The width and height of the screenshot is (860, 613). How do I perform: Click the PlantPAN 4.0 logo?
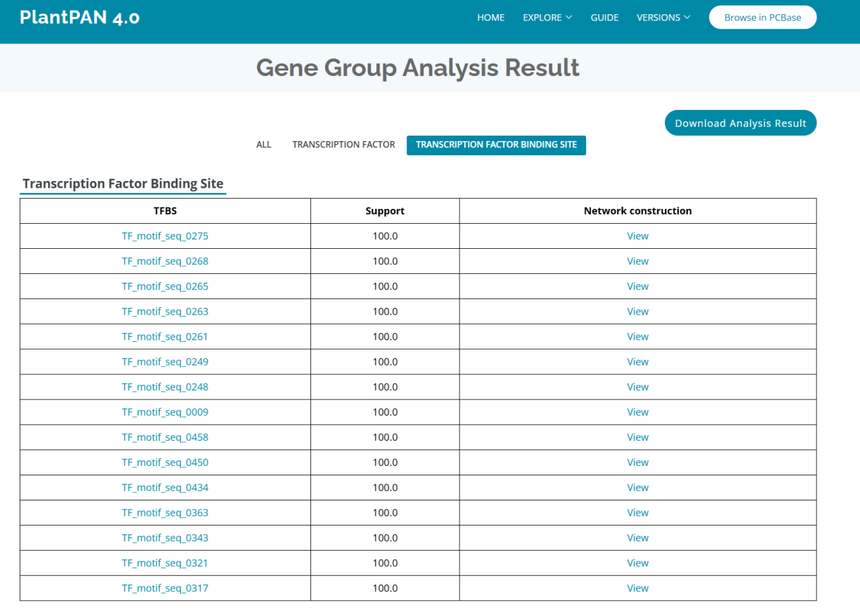80,18
